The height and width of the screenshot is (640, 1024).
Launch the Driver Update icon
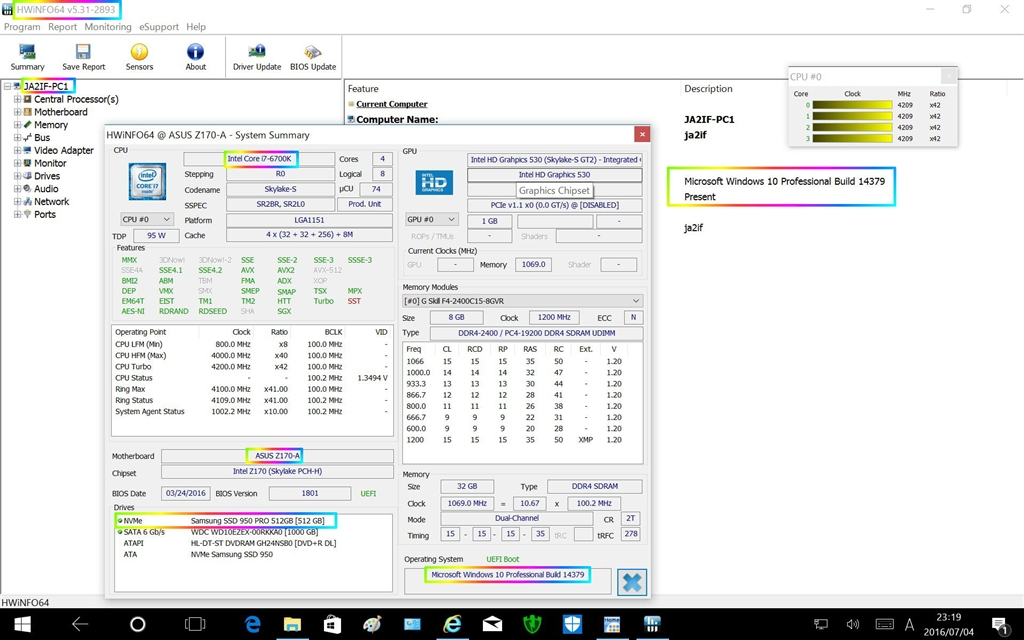point(257,56)
